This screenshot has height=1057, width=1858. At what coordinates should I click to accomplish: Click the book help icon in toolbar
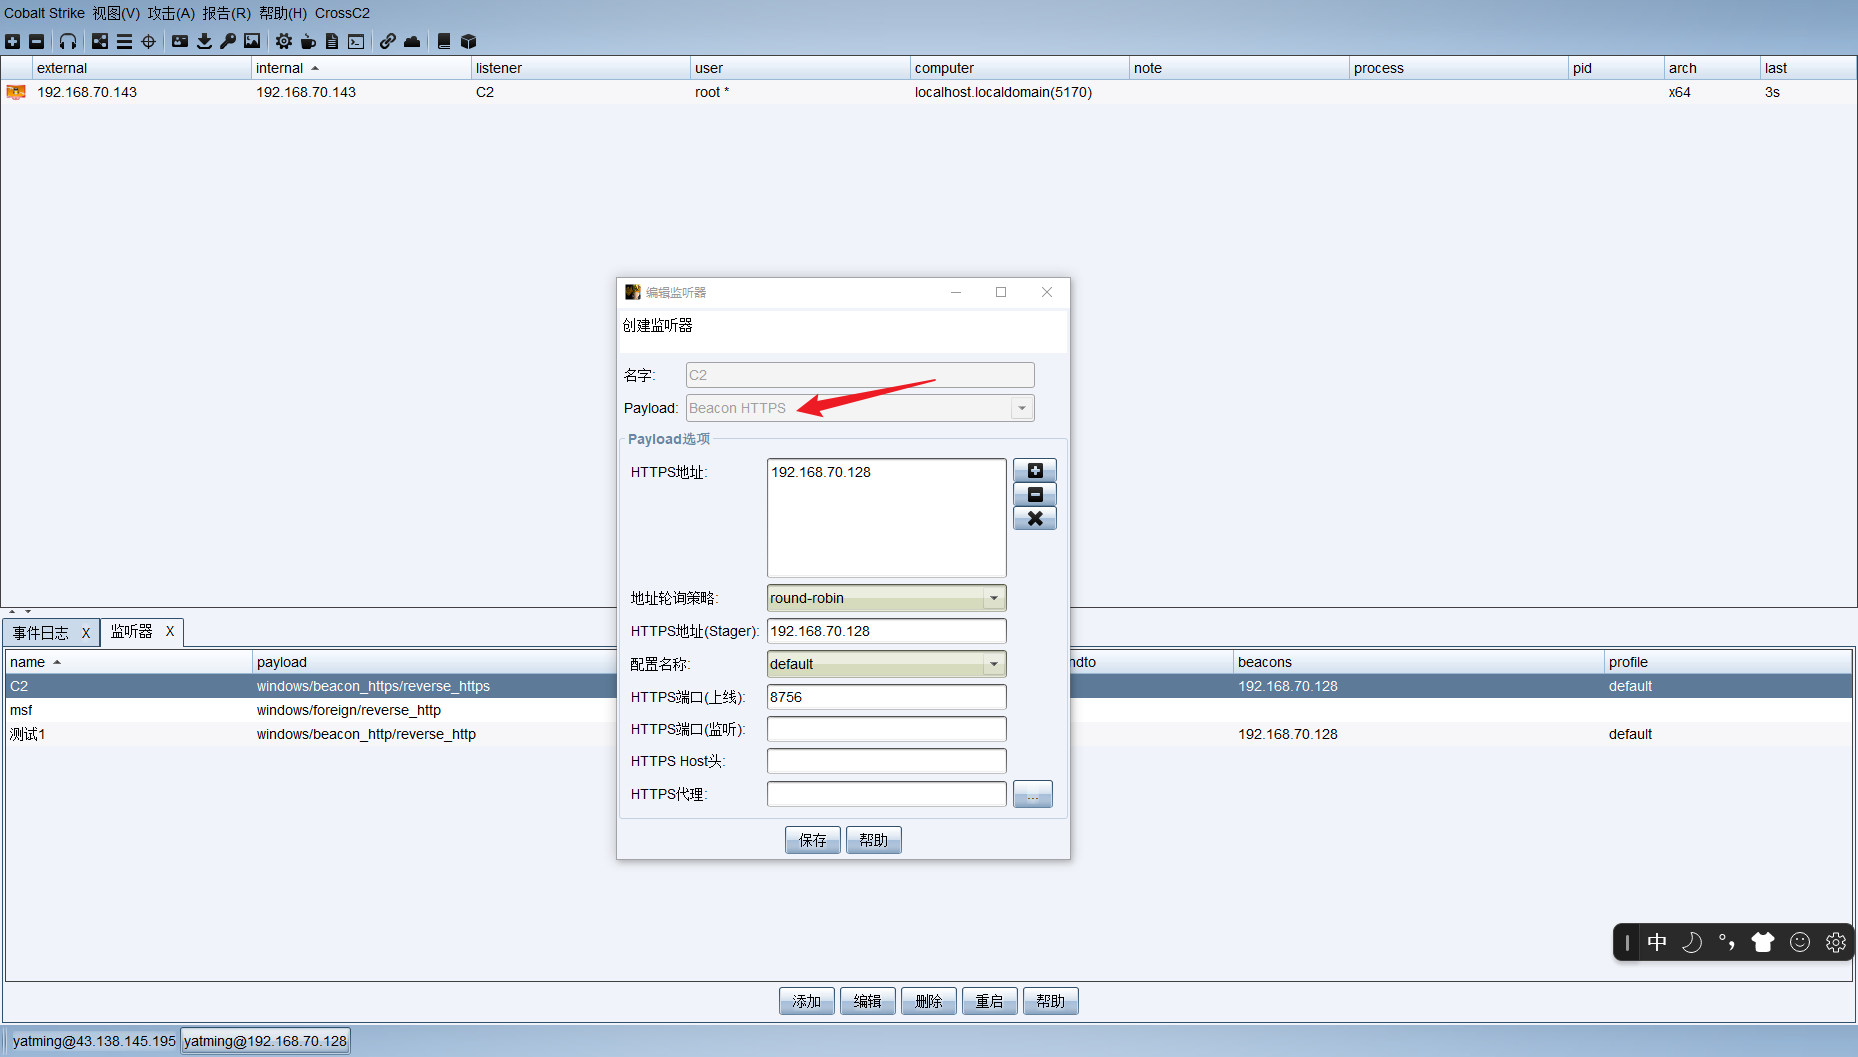[444, 41]
